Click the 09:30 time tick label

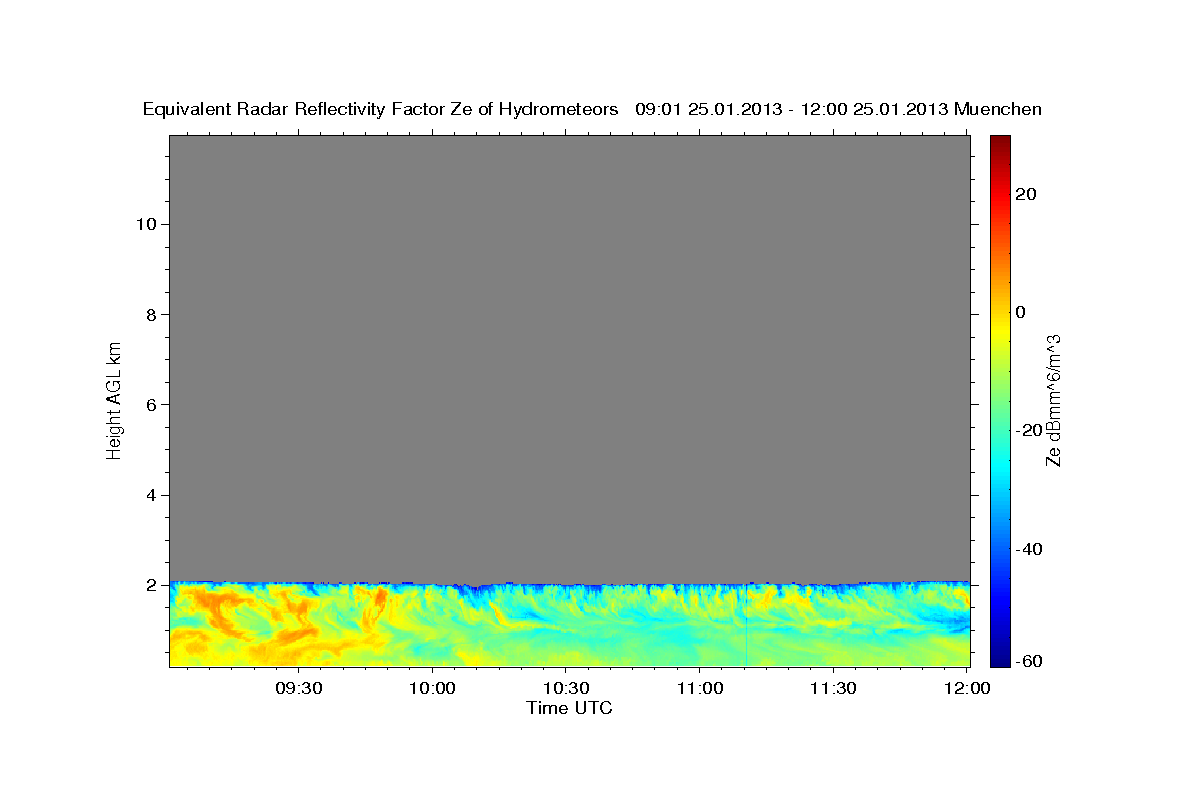point(298,688)
